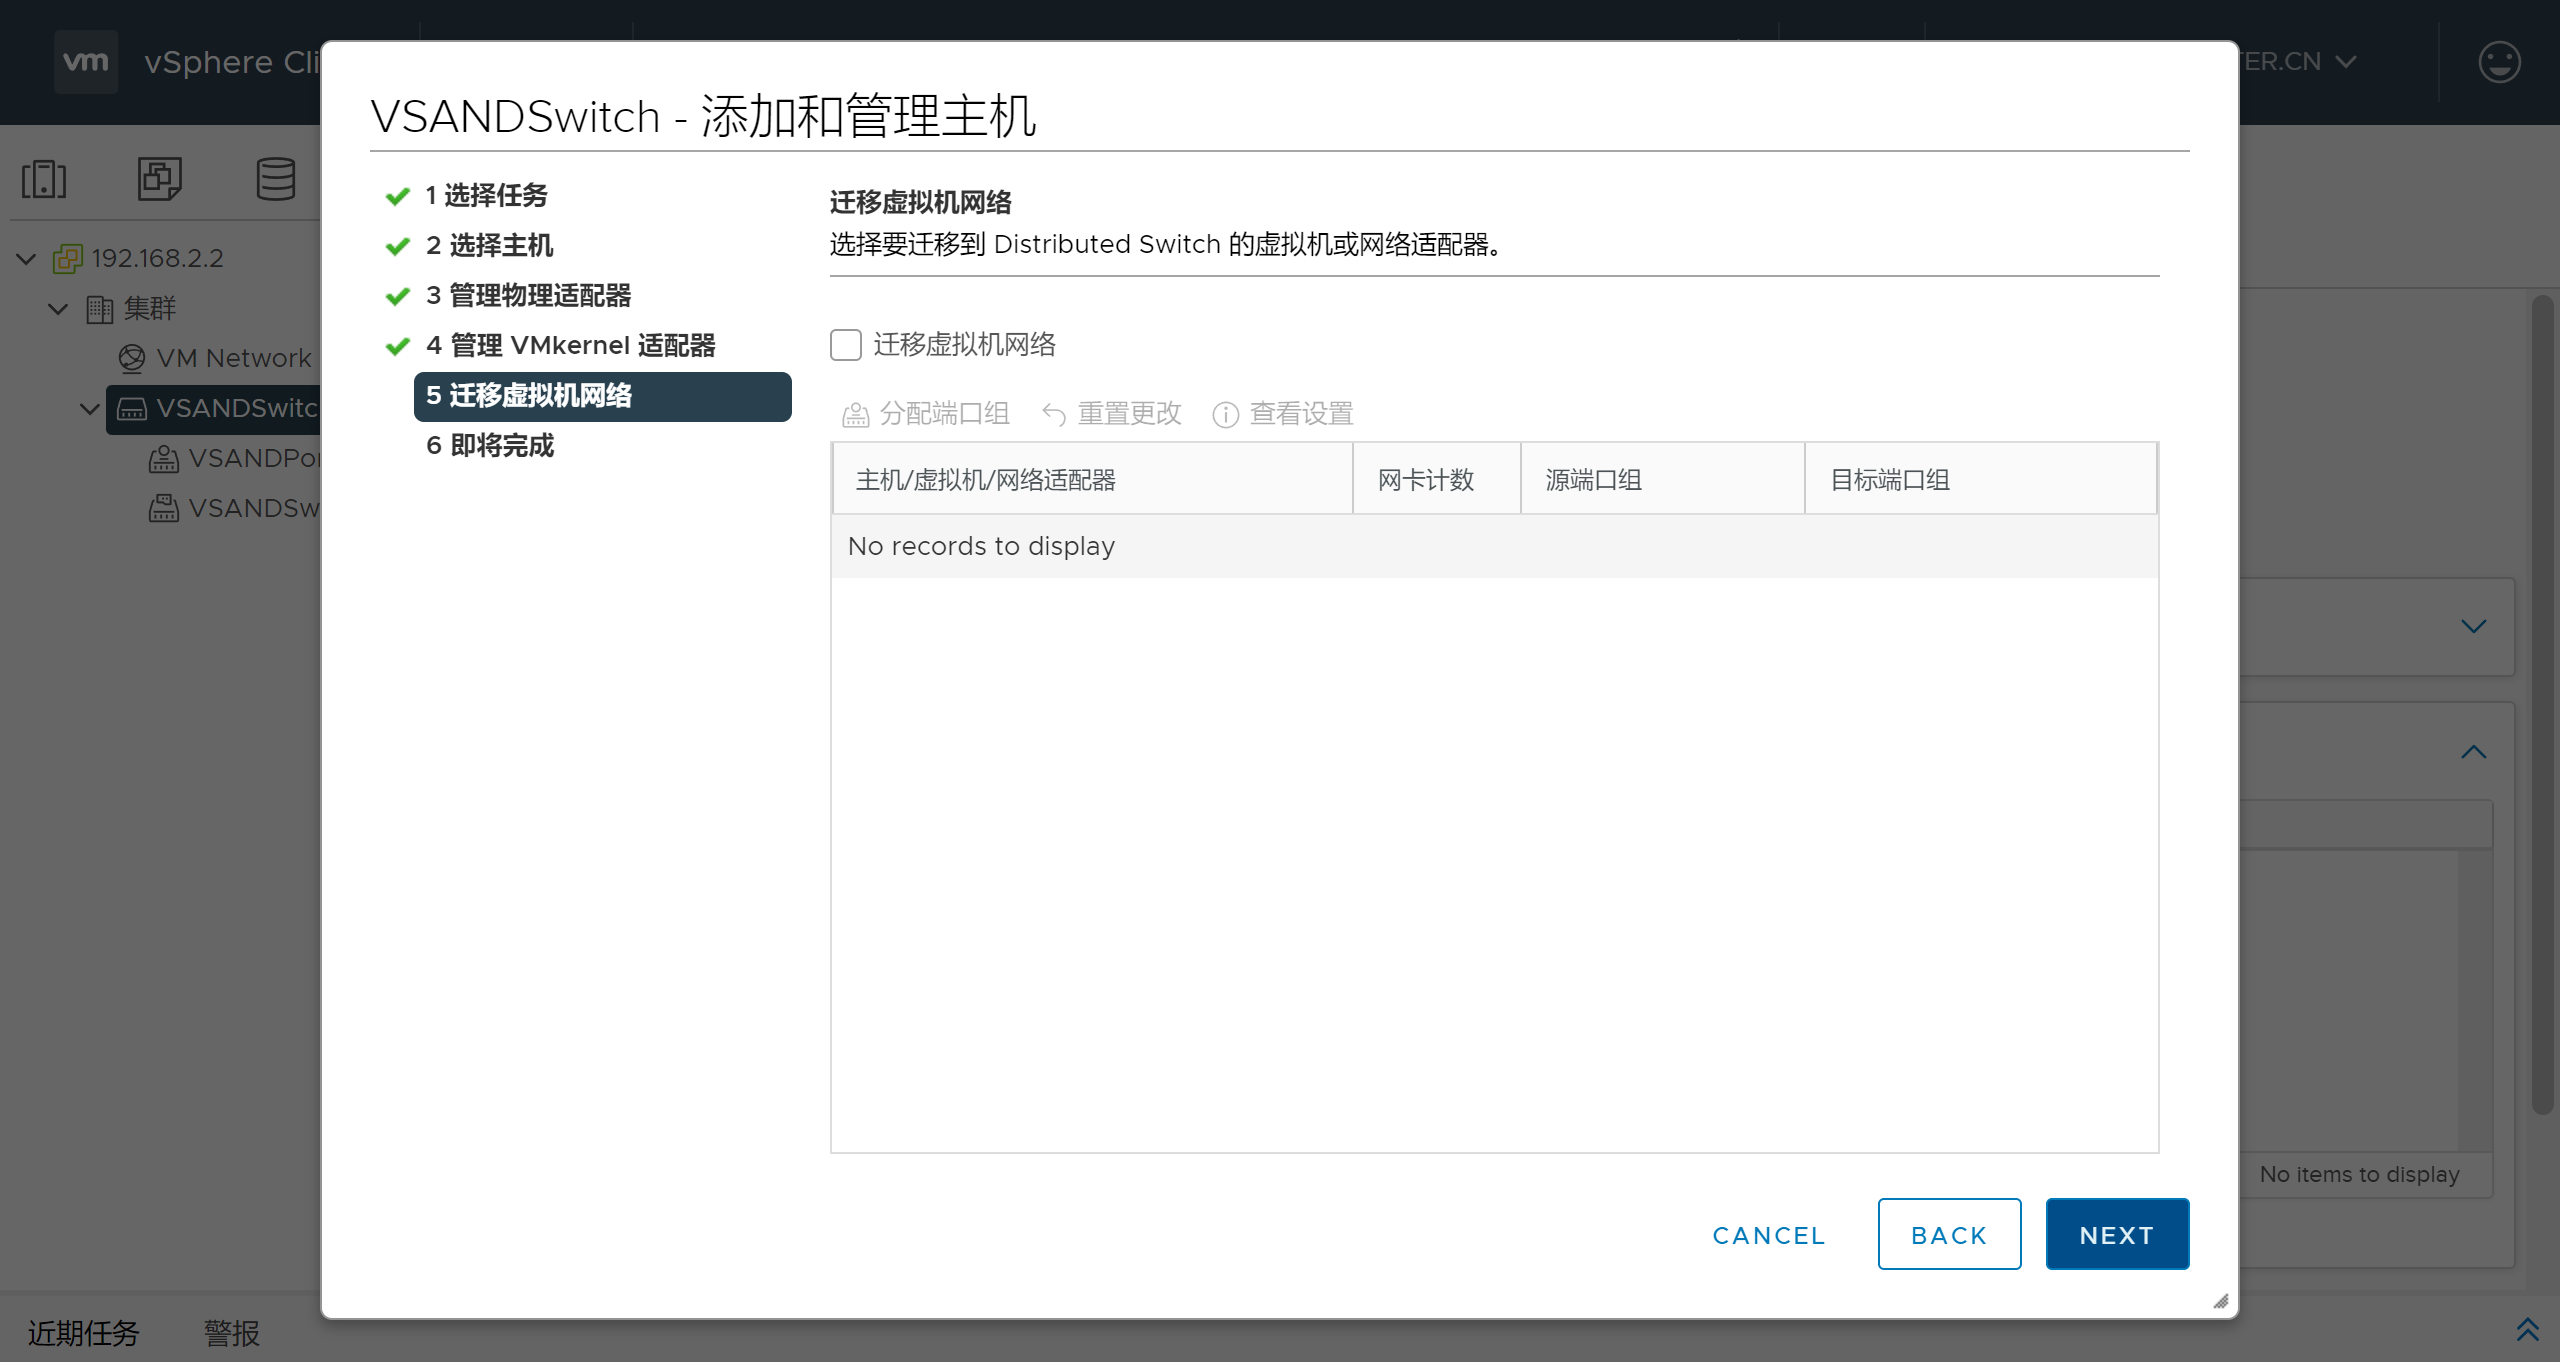Click the VMware vm logo icon
Viewport: 2560px width, 1362px height.
86,62
